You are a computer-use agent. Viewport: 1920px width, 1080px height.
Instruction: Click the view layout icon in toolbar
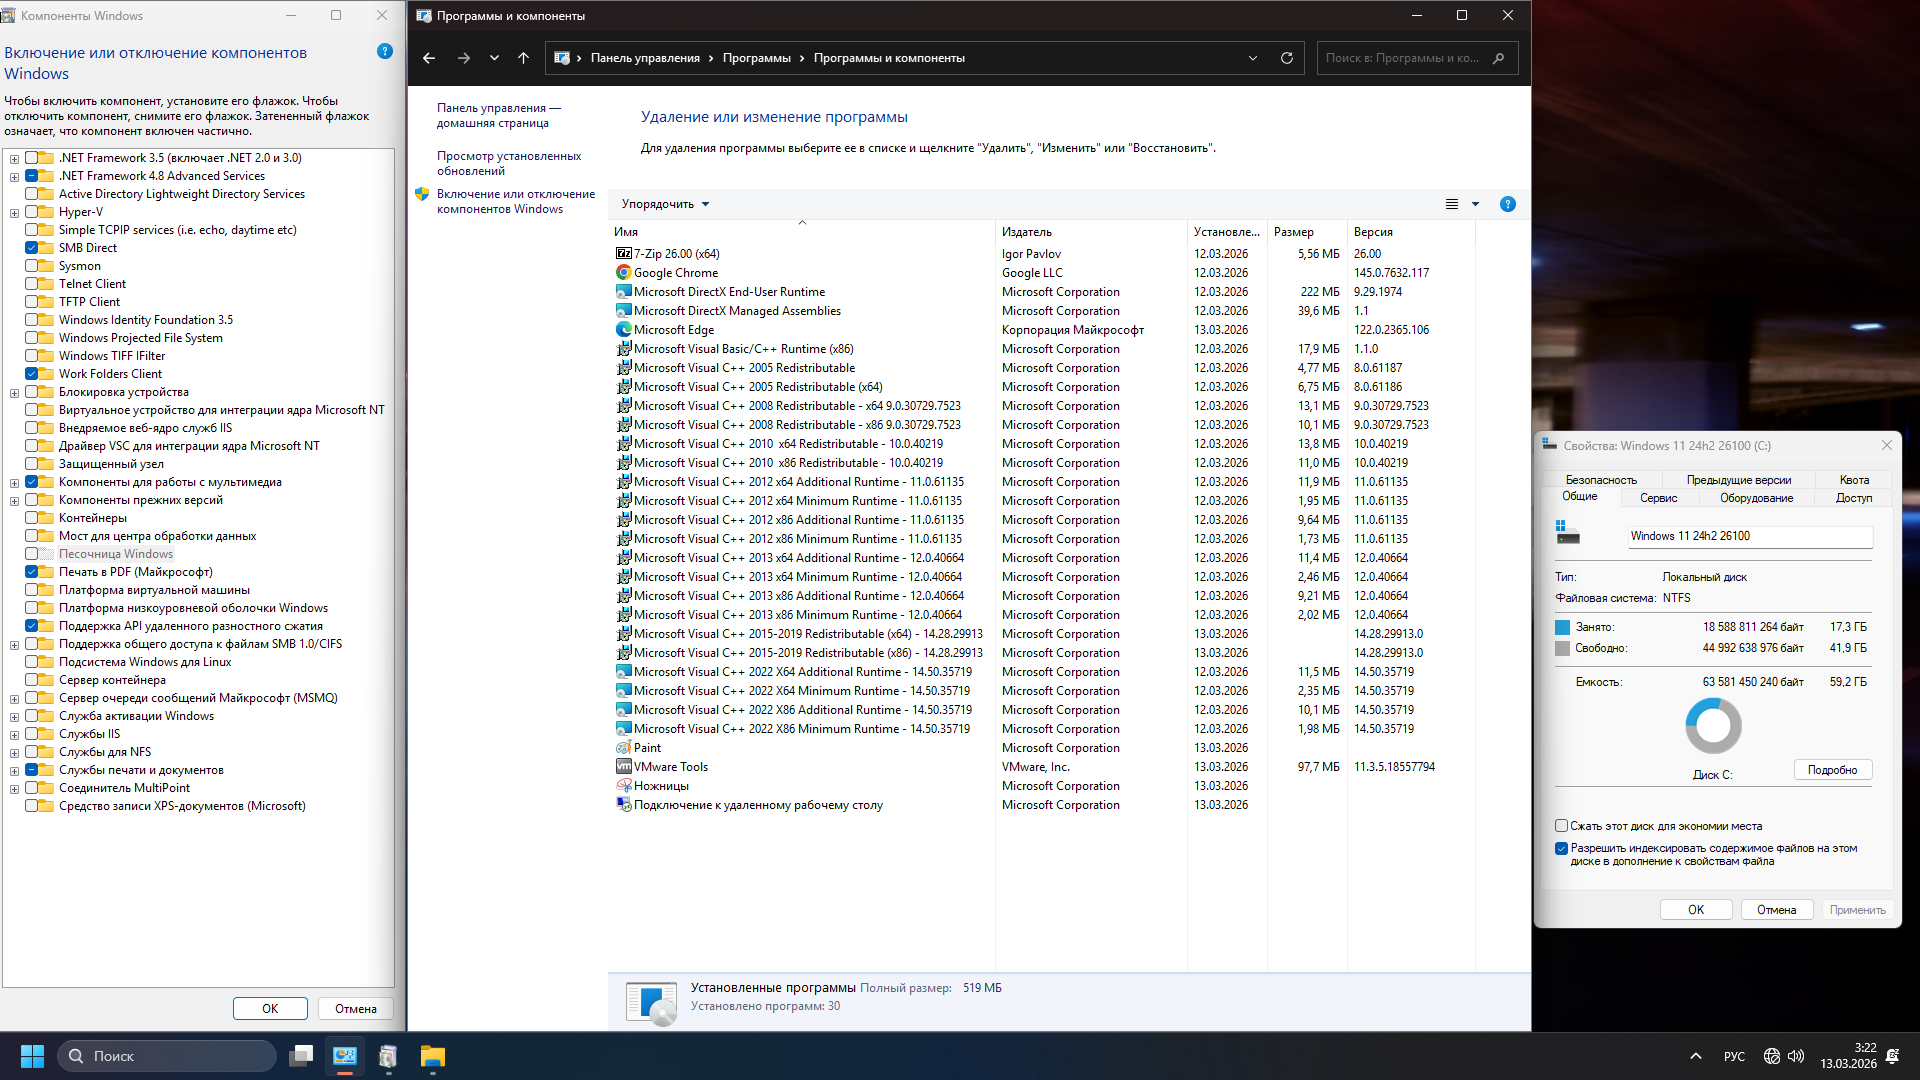click(1452, 204)
